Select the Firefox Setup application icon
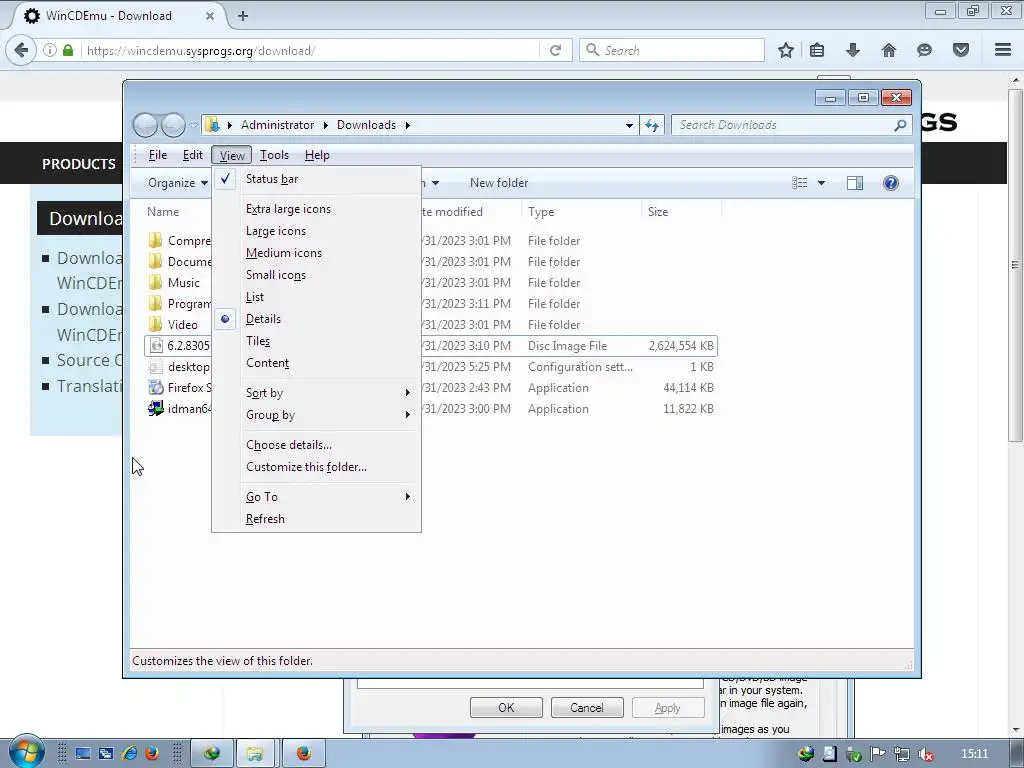 (x=155, y=387)
